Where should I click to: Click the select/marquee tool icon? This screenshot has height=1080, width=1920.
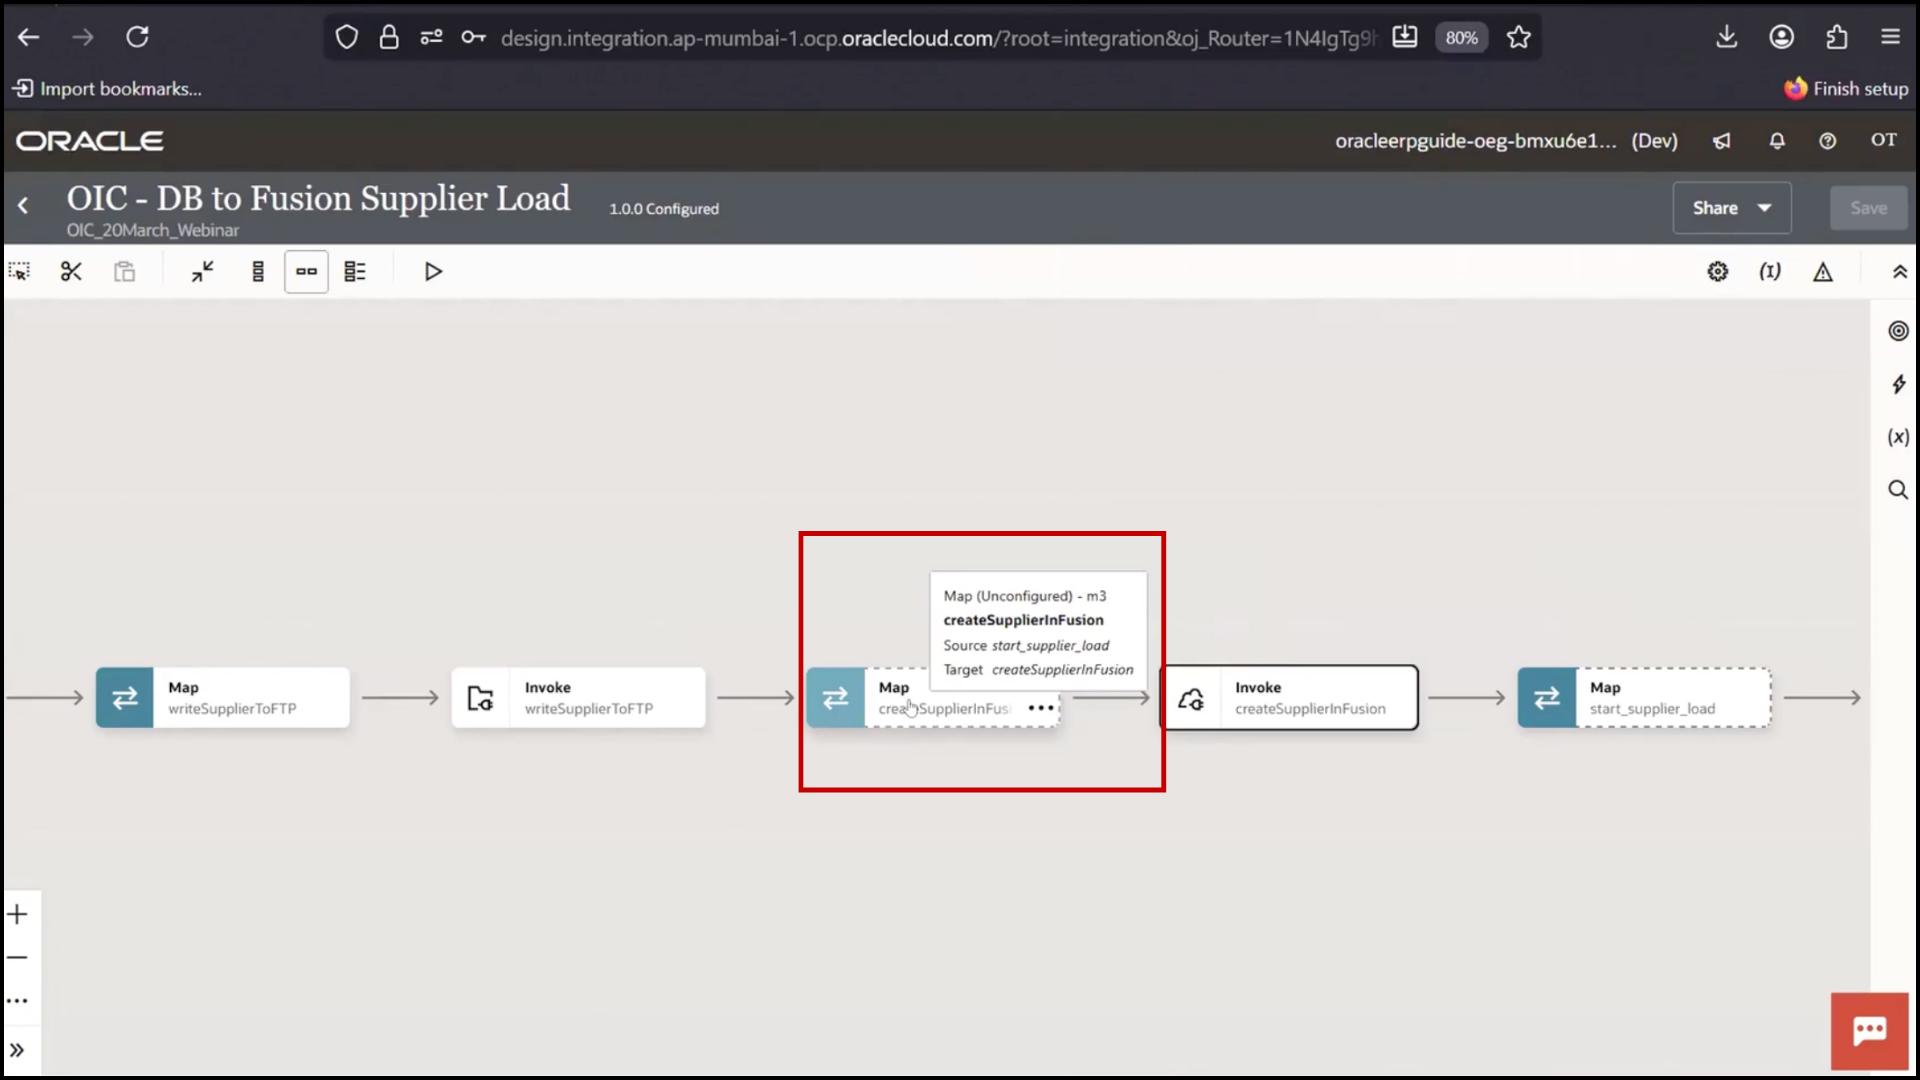click(19, 271)
